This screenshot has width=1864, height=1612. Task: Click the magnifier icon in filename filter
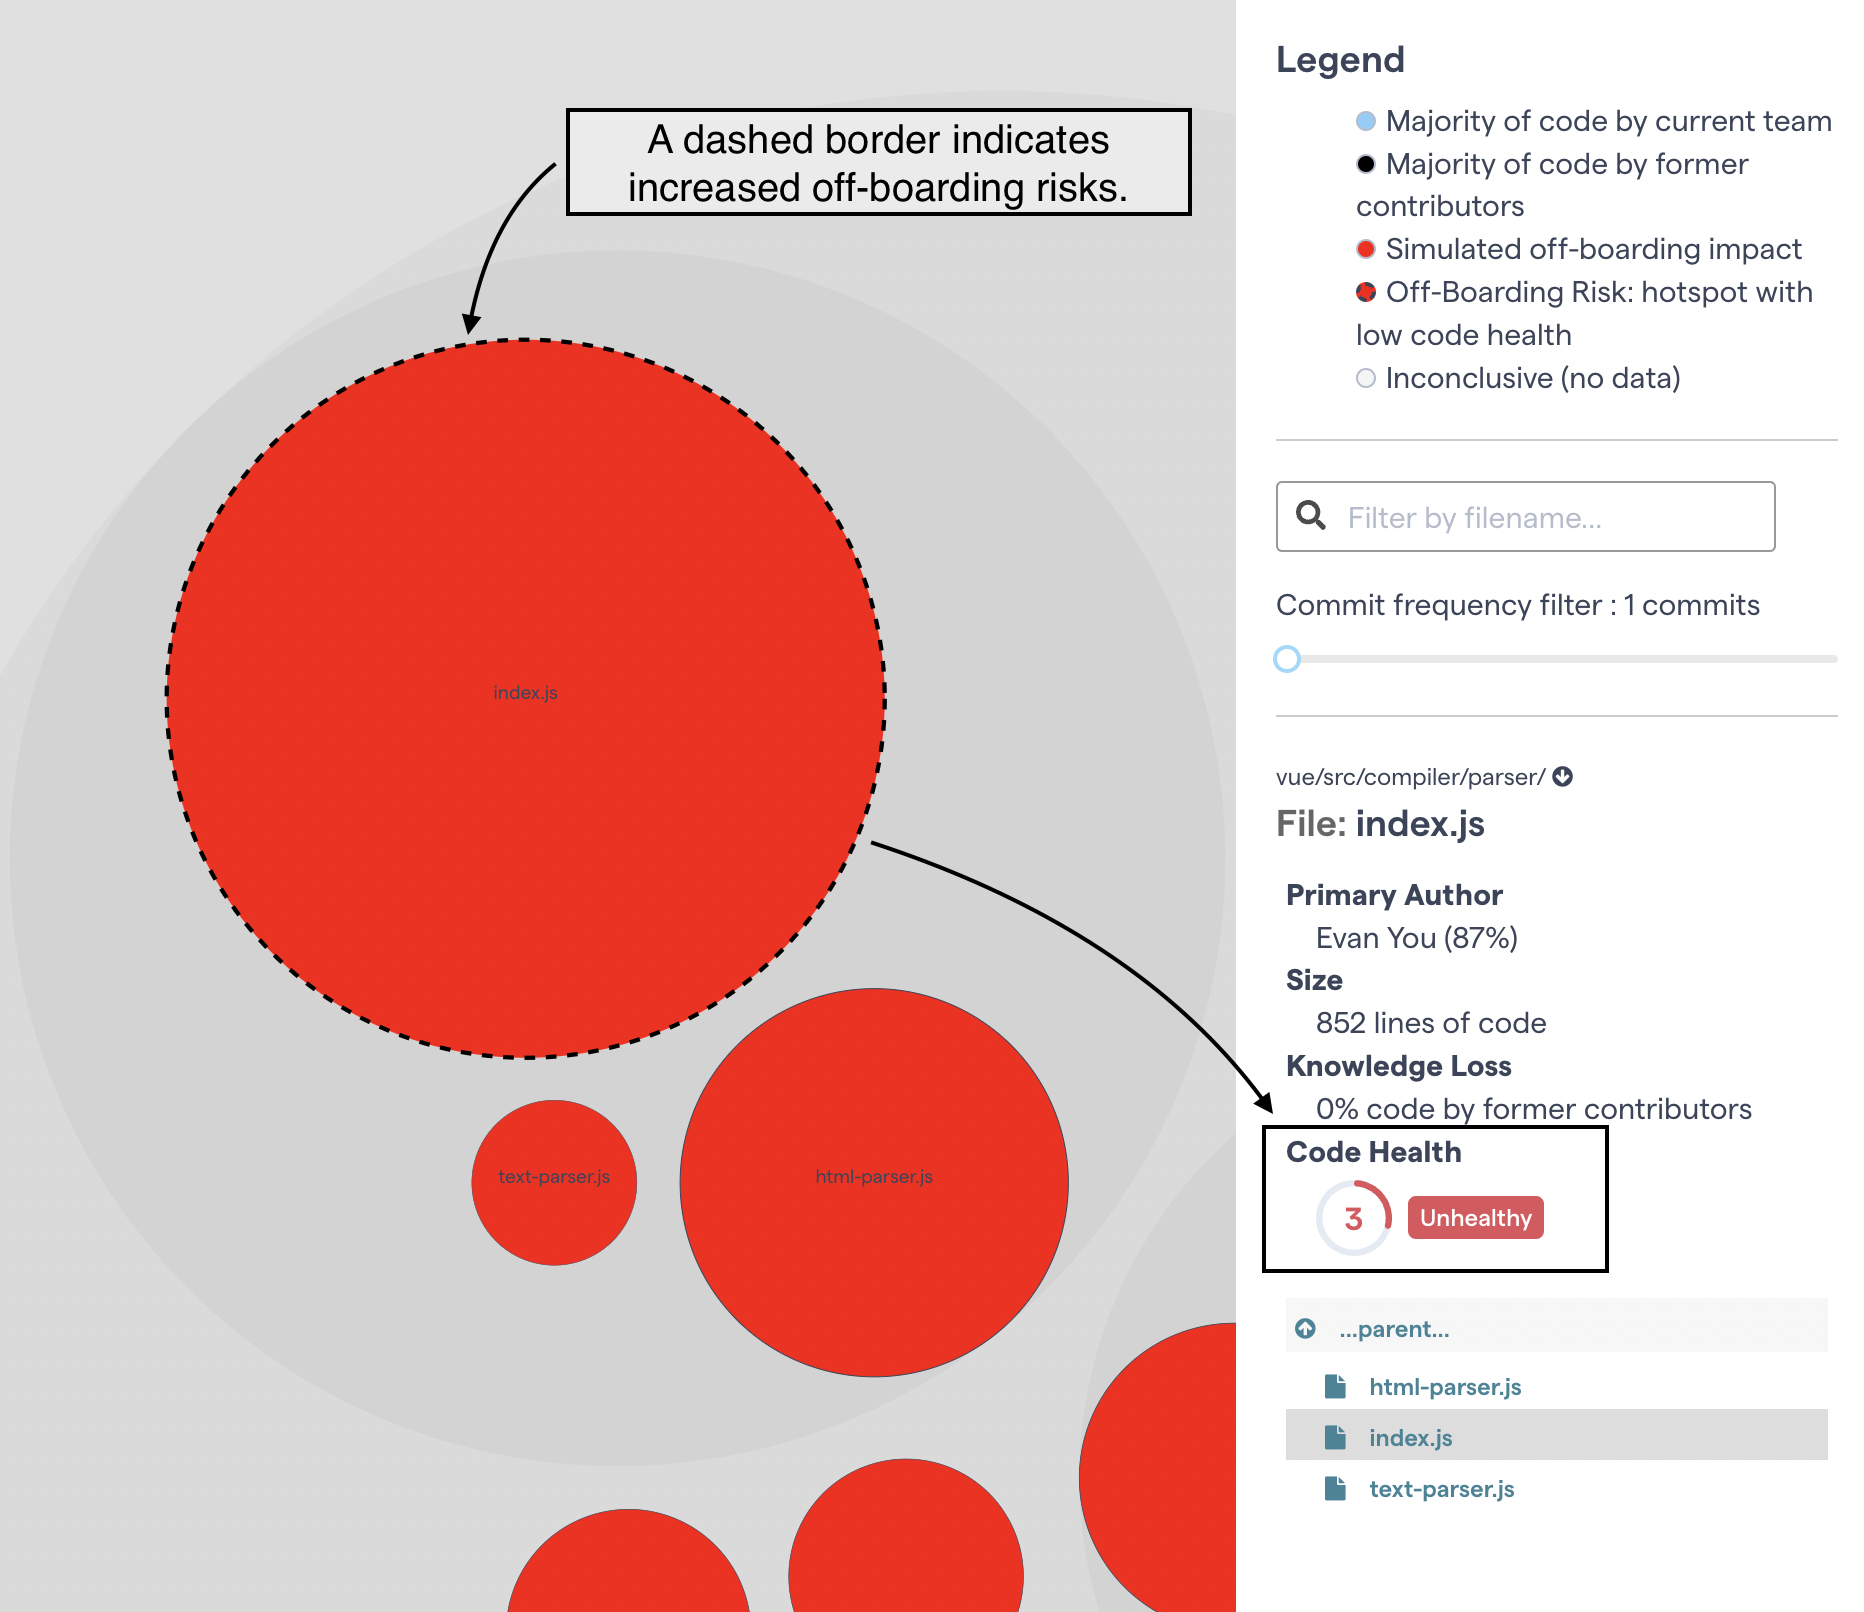(x=1310, y=516)
